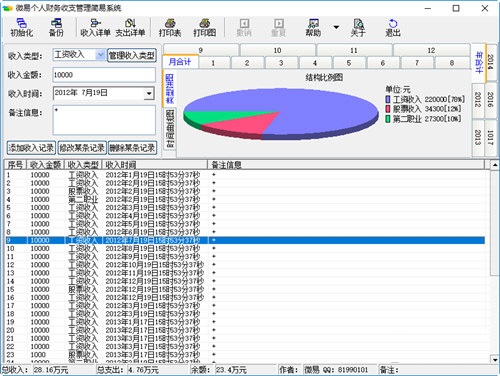This screenshot has height=376, width=500.
Task: Switch to month 12 tab
Action: pyautogui.click(x=431, y=50)
